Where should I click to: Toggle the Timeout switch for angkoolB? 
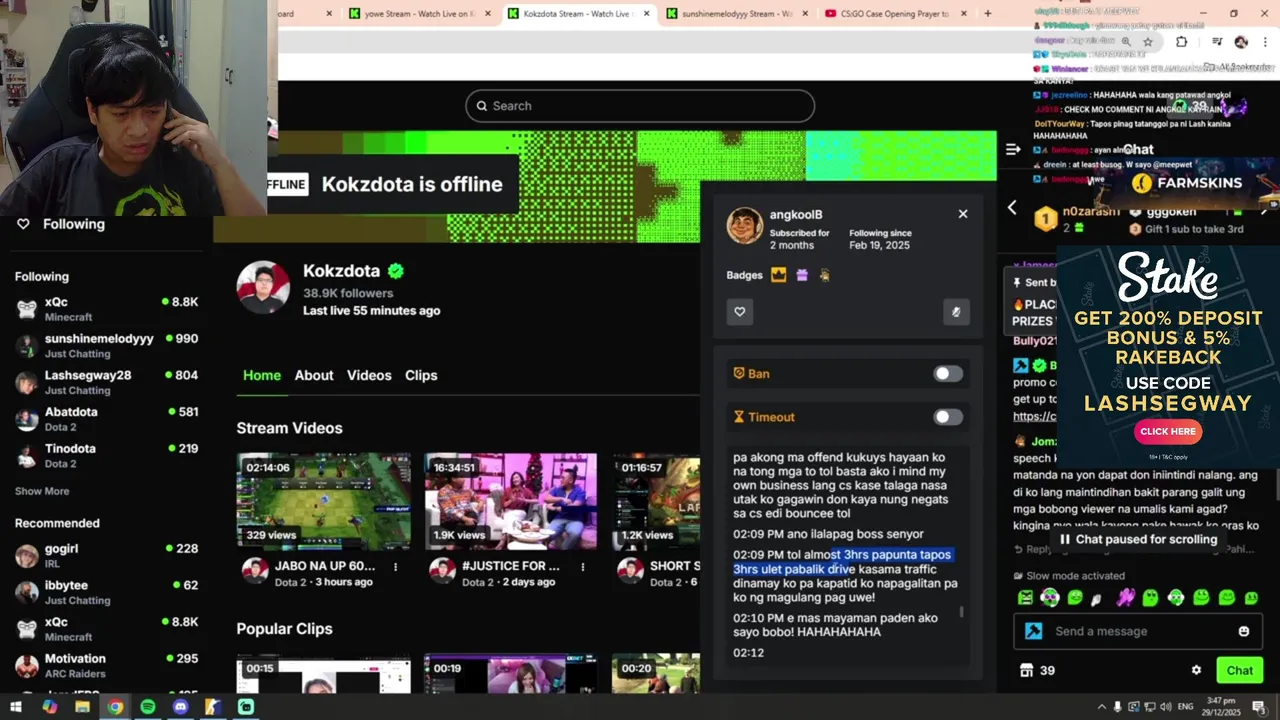pyautogui.click(x=948, y=417)
